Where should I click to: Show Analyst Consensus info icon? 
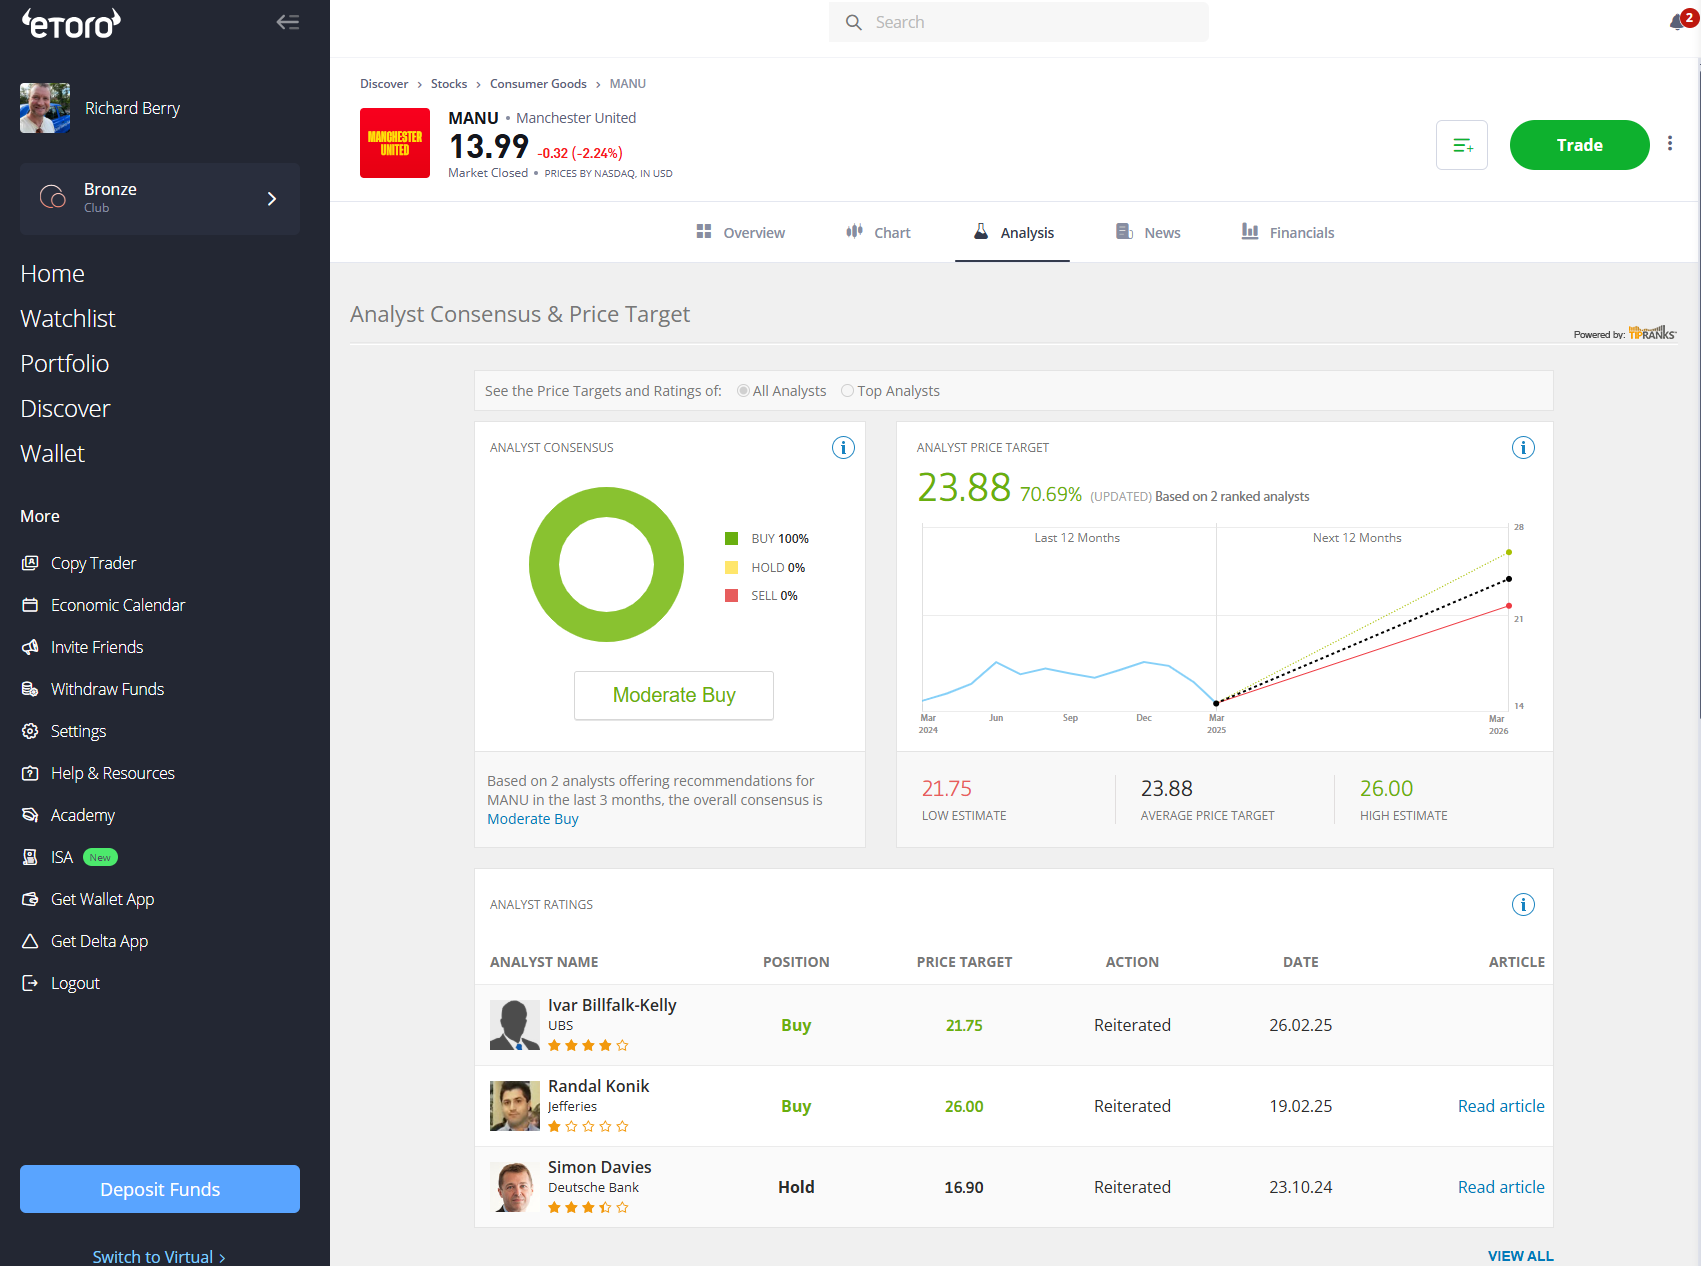point(843,448)
